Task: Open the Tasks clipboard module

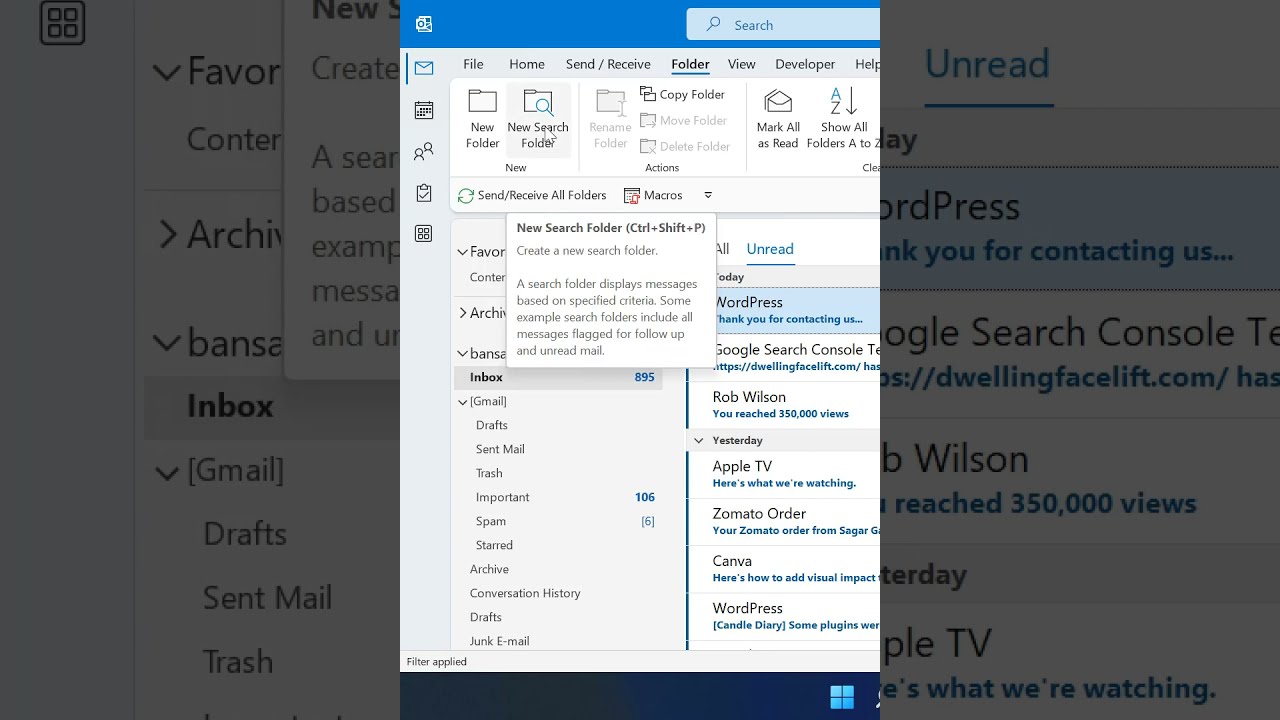Action: 424,193
